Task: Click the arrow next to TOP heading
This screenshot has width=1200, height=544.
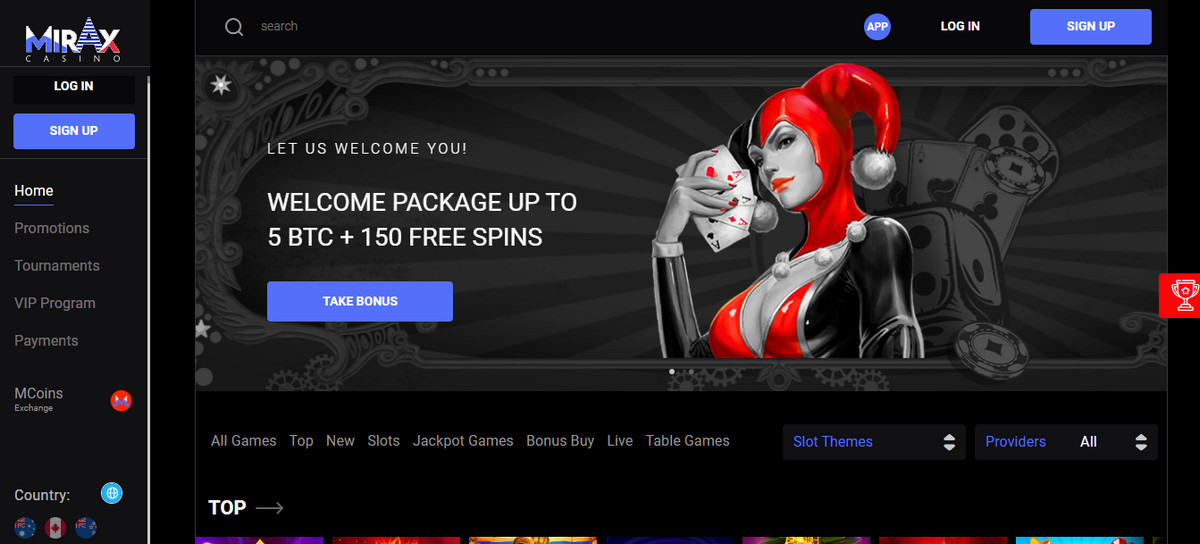Action: (x=270, y=508)
